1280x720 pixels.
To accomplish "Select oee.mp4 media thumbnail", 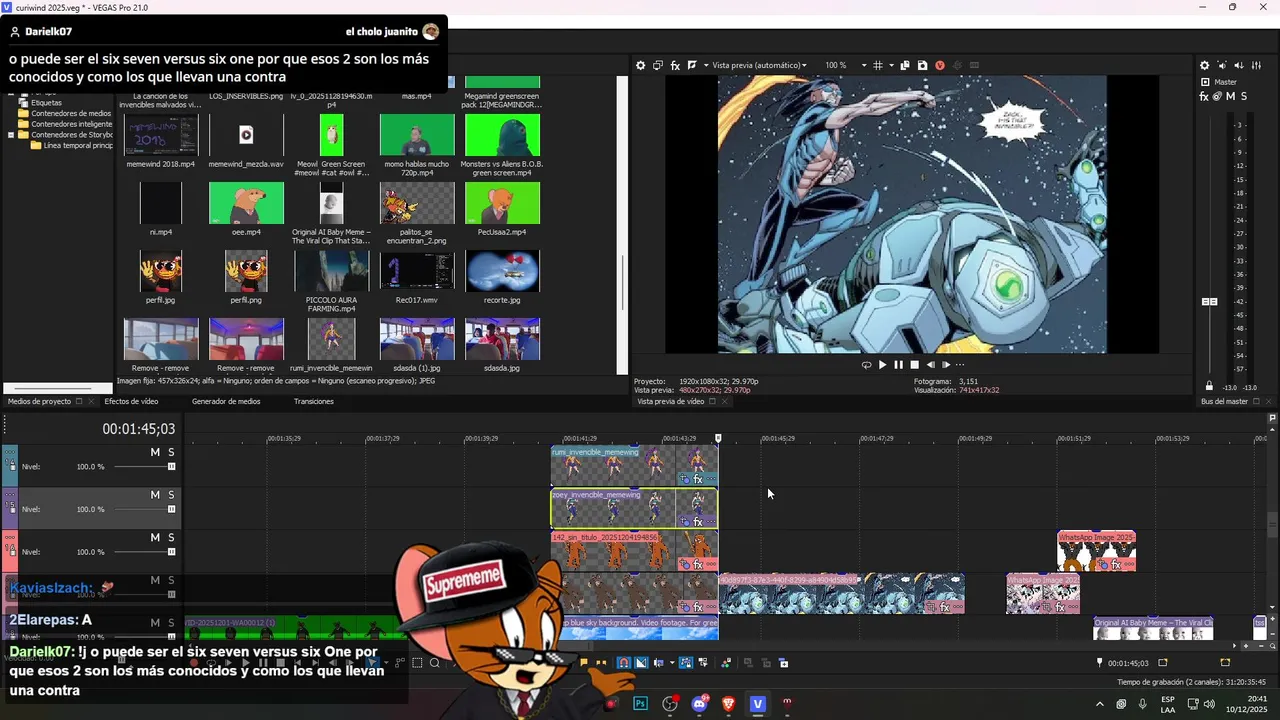I will tap(246, 204).
